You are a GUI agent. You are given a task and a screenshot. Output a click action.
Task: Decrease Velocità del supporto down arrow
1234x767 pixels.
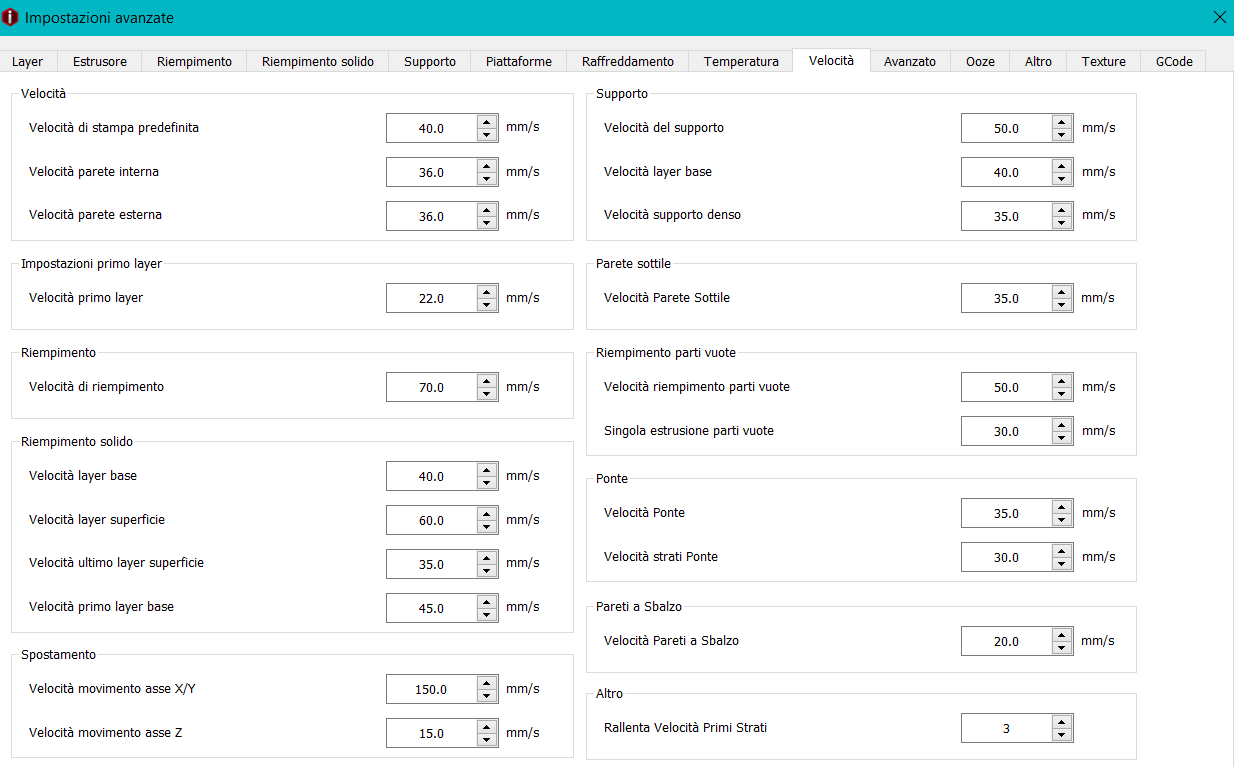1062,135
